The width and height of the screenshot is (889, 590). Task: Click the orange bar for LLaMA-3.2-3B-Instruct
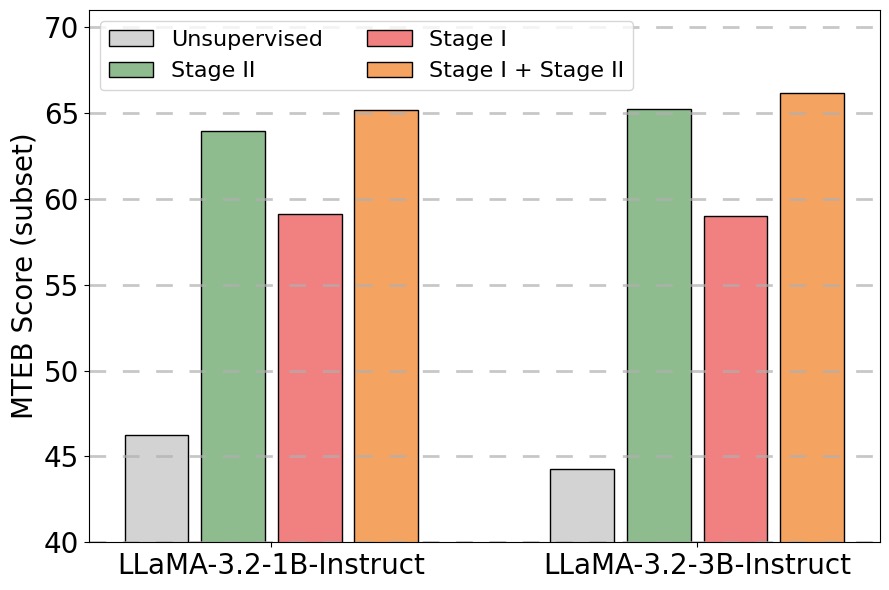click(x=812, y=317)
